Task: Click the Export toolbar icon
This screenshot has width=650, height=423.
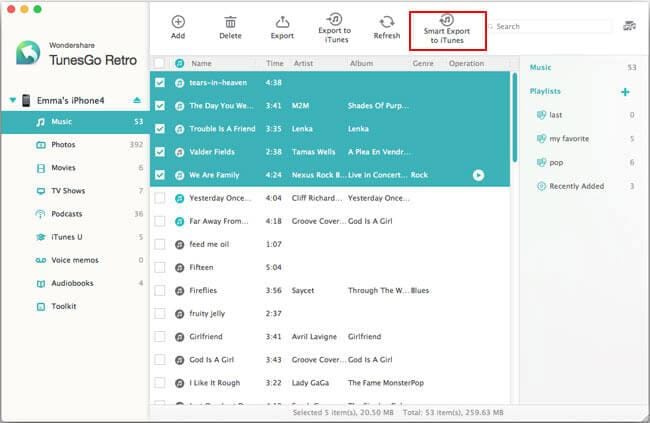Action: pyautogui.click(x=282, y=22)
